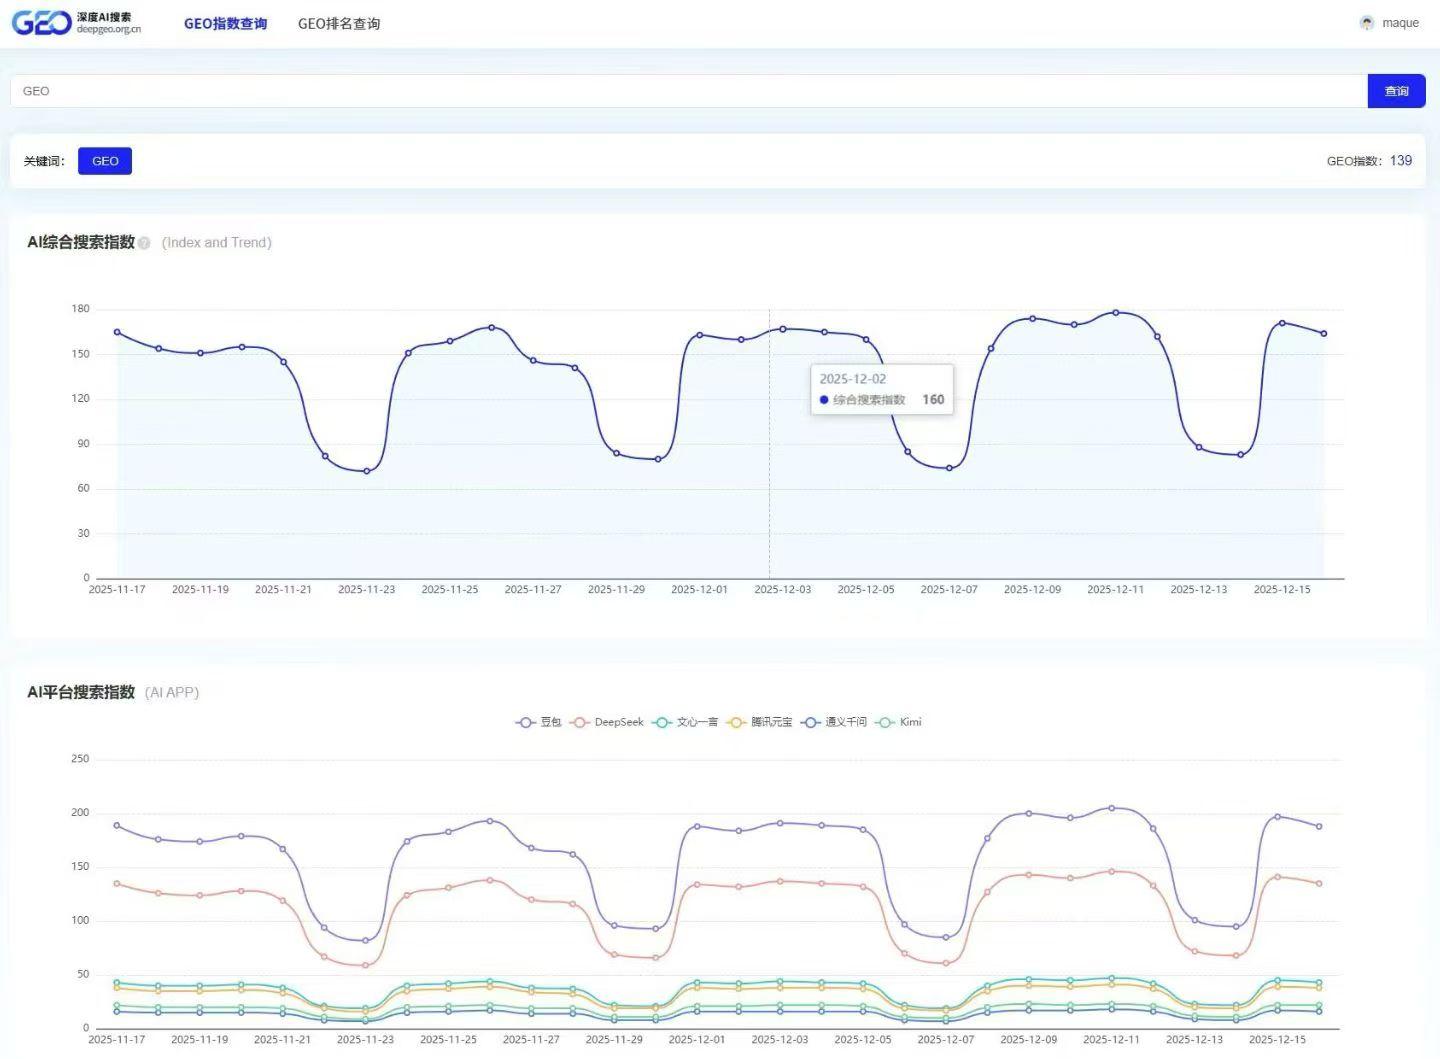Click the help icon beside AI综合搜索指数
This screenshot has height=1059, width=1440.
tap(144, 243)
